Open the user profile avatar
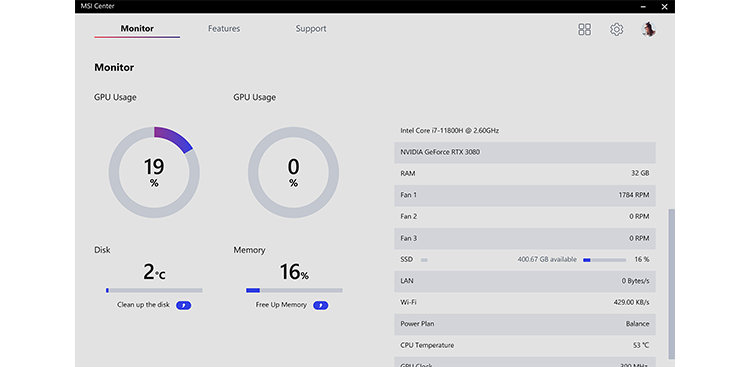The height and width of the screenshot is (367, 750). 648,29
